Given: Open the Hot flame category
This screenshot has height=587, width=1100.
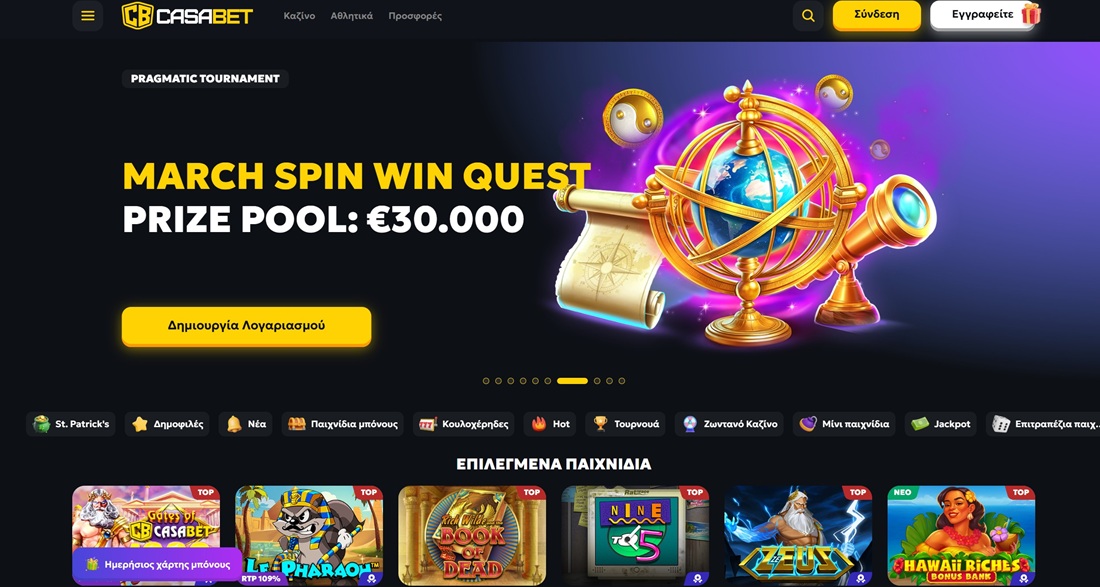Looking at the screenshot, I should tap(550, 424).
